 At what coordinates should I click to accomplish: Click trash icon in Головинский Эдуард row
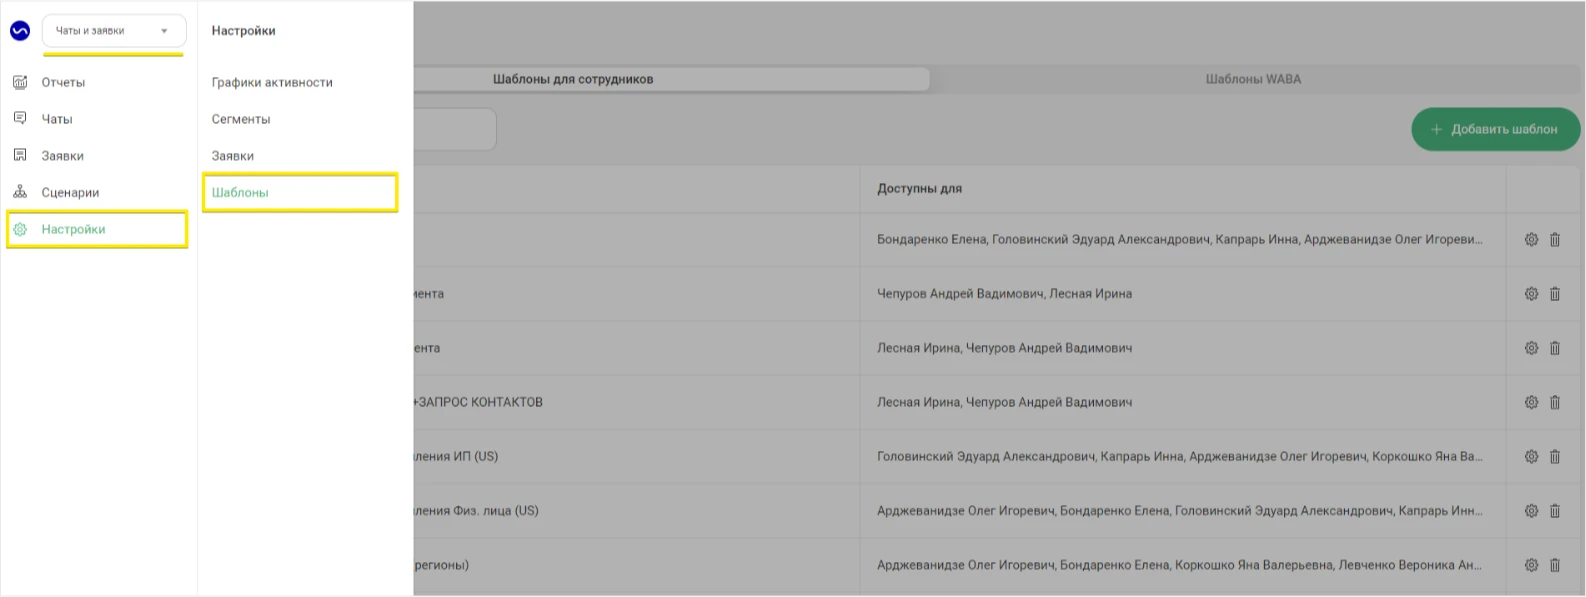point(1555,456)
